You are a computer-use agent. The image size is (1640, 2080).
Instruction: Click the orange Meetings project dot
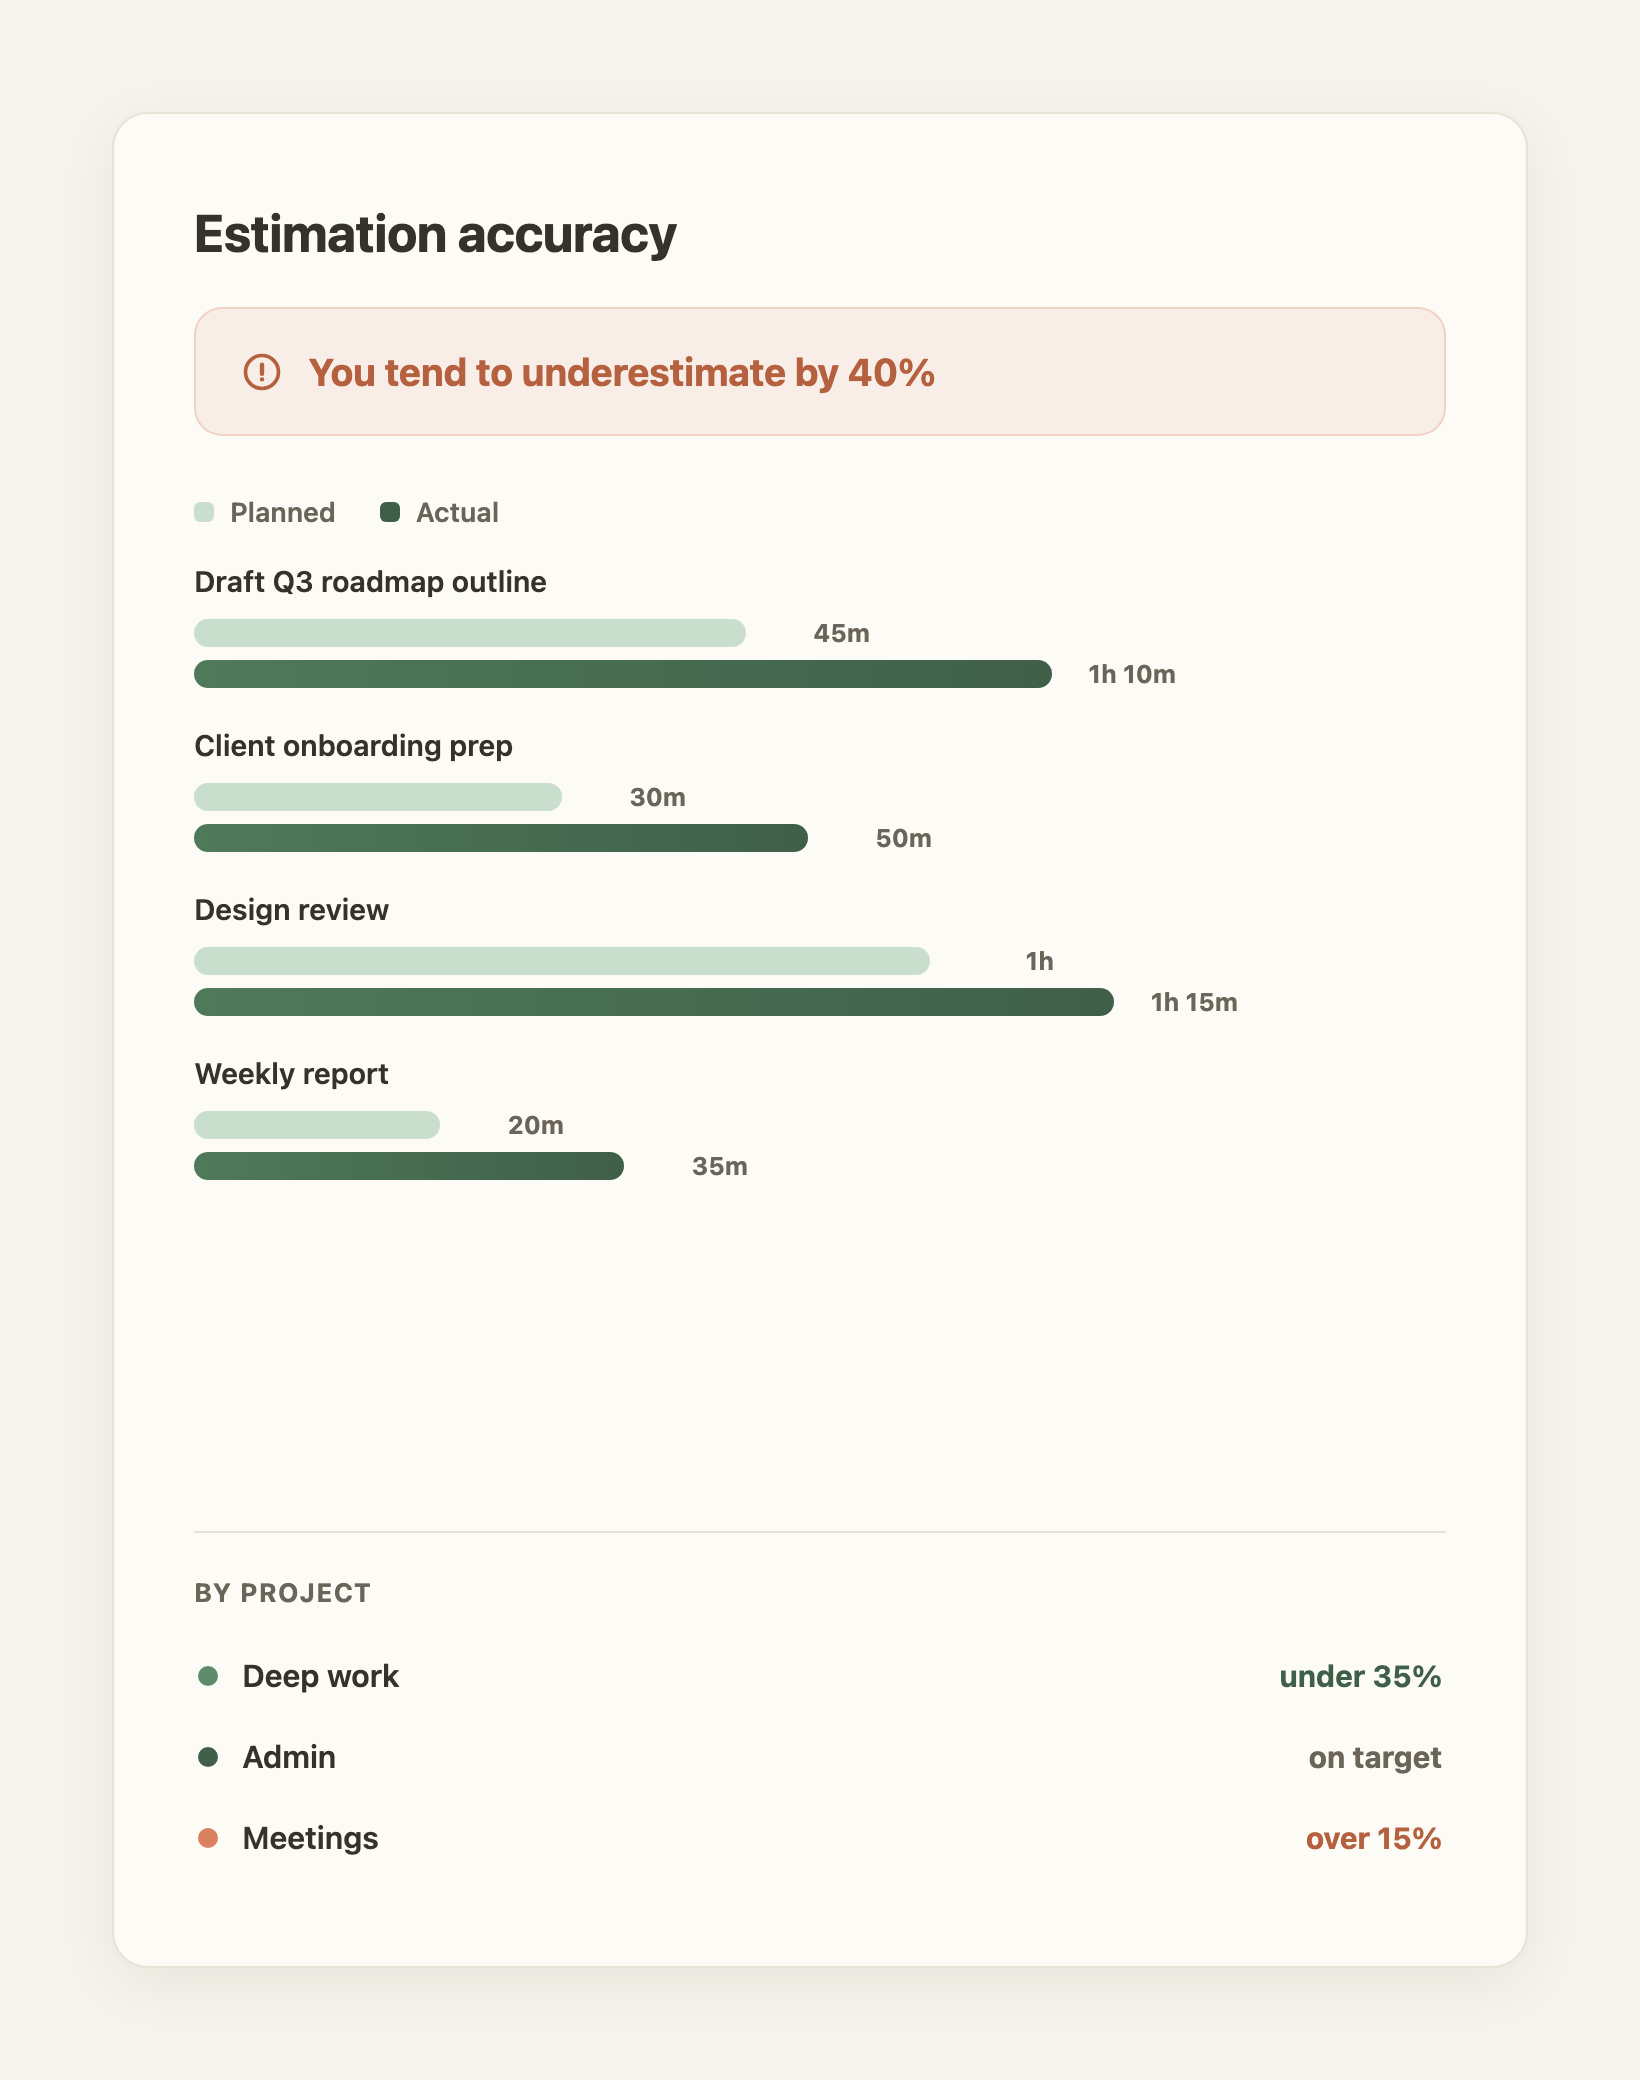click(x=208, y=1838)
